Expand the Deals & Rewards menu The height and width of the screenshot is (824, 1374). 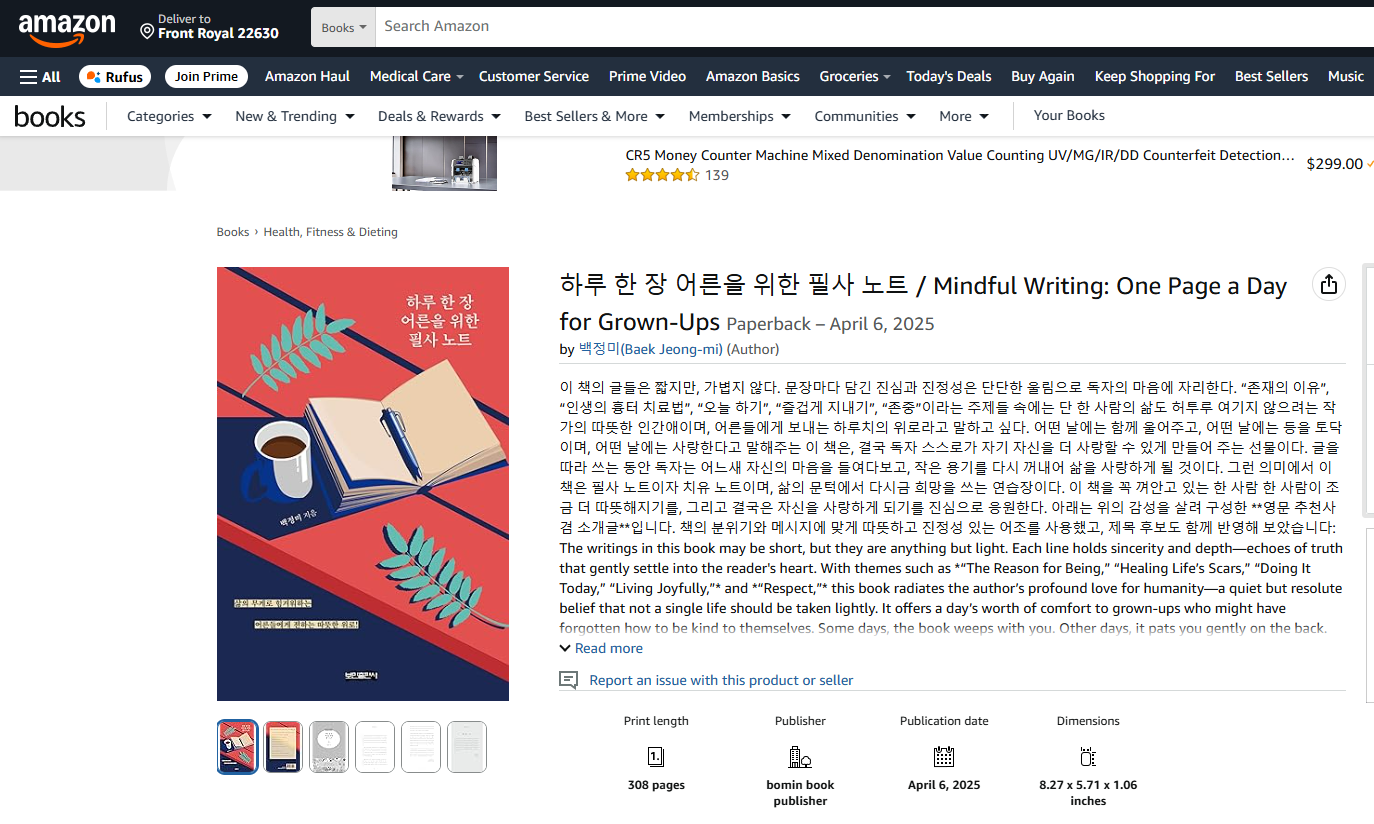[x=439, y=116]
